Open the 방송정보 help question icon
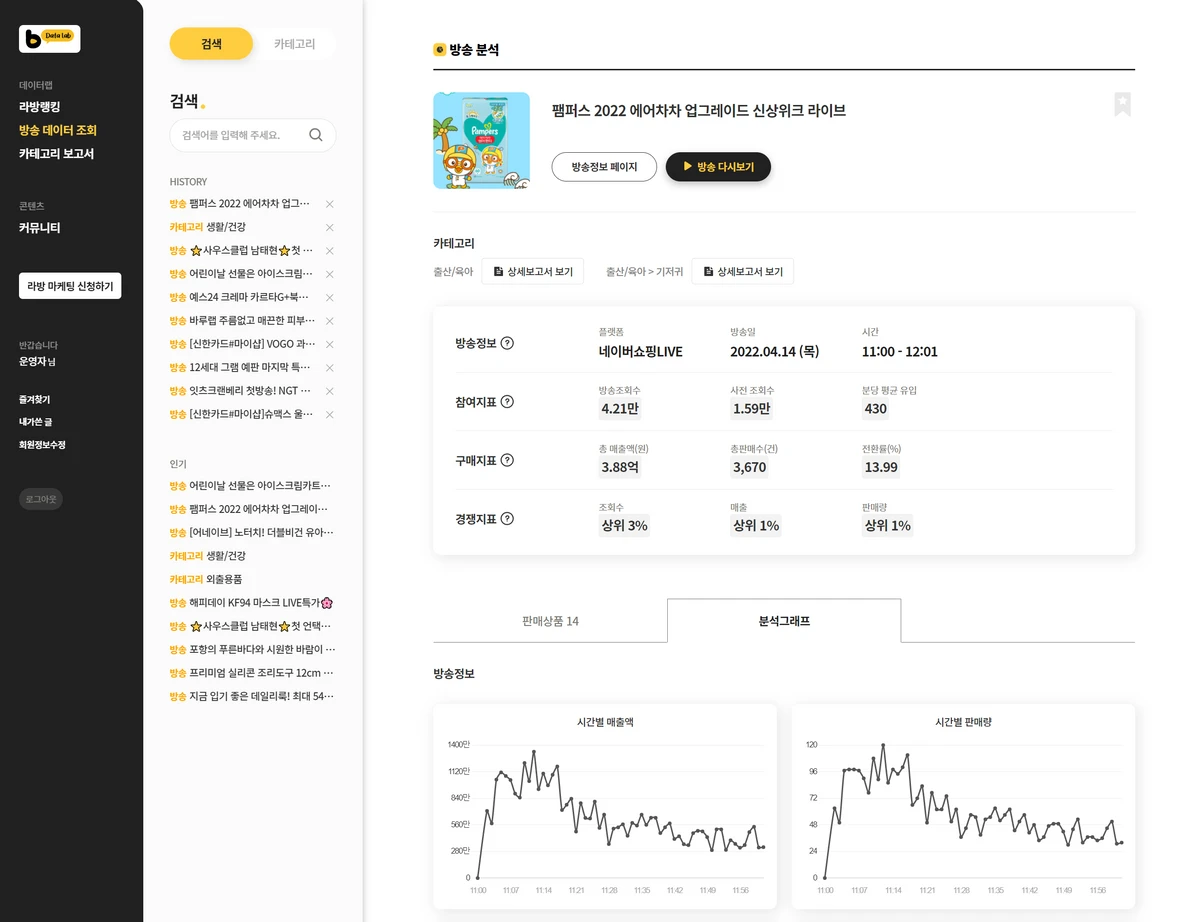 [x=507, y=343]
